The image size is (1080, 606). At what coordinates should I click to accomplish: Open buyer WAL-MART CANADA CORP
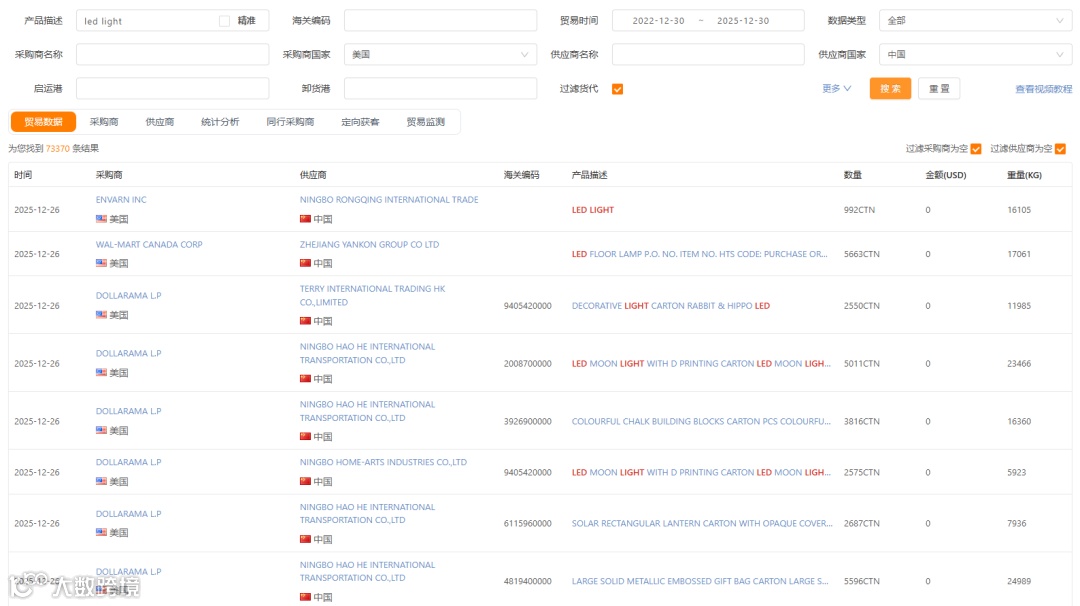149,244
